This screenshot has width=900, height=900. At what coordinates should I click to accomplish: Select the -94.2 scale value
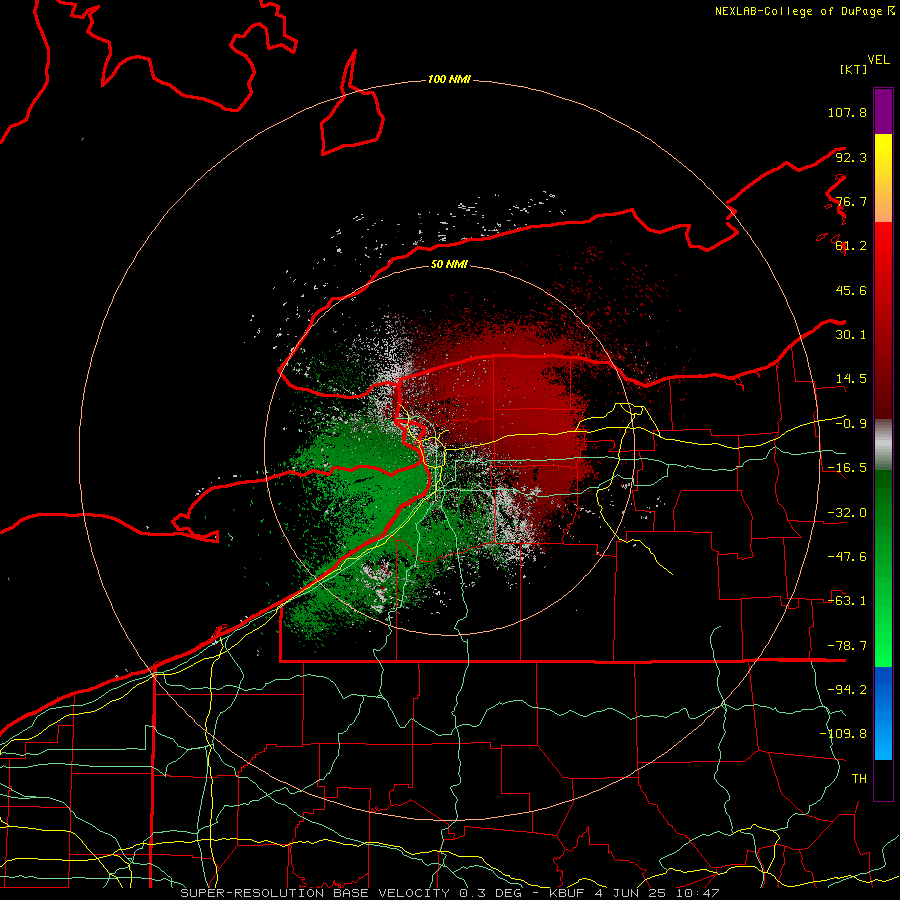tap(847, 690)
